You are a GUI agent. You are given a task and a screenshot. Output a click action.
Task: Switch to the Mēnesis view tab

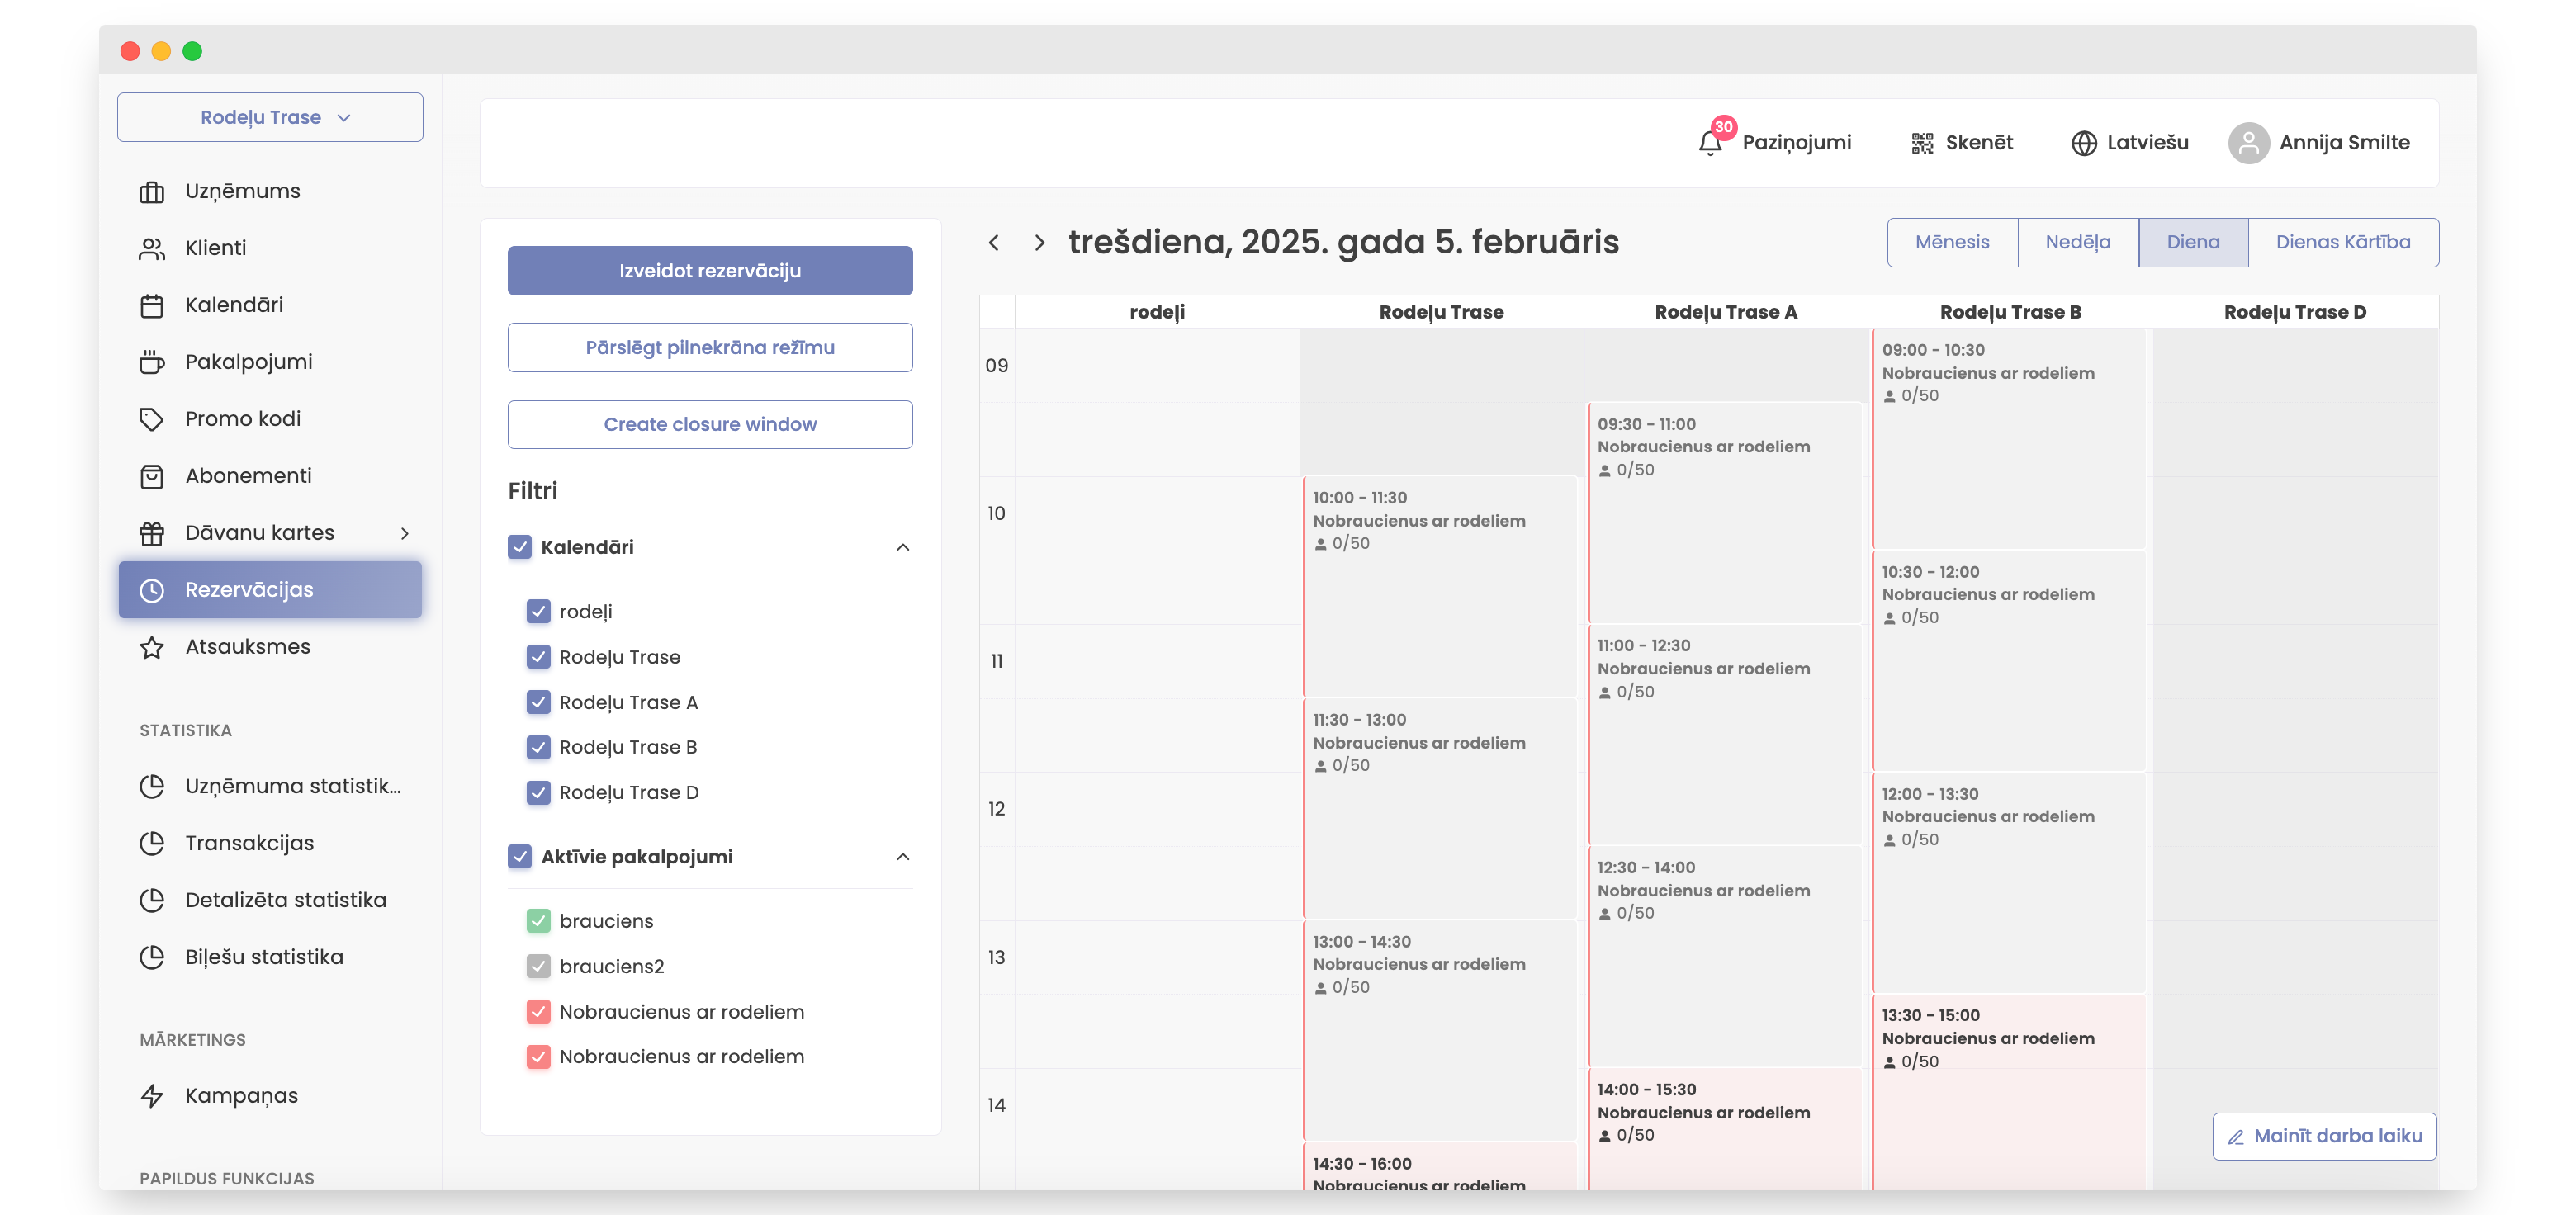tap(1951, 242)
